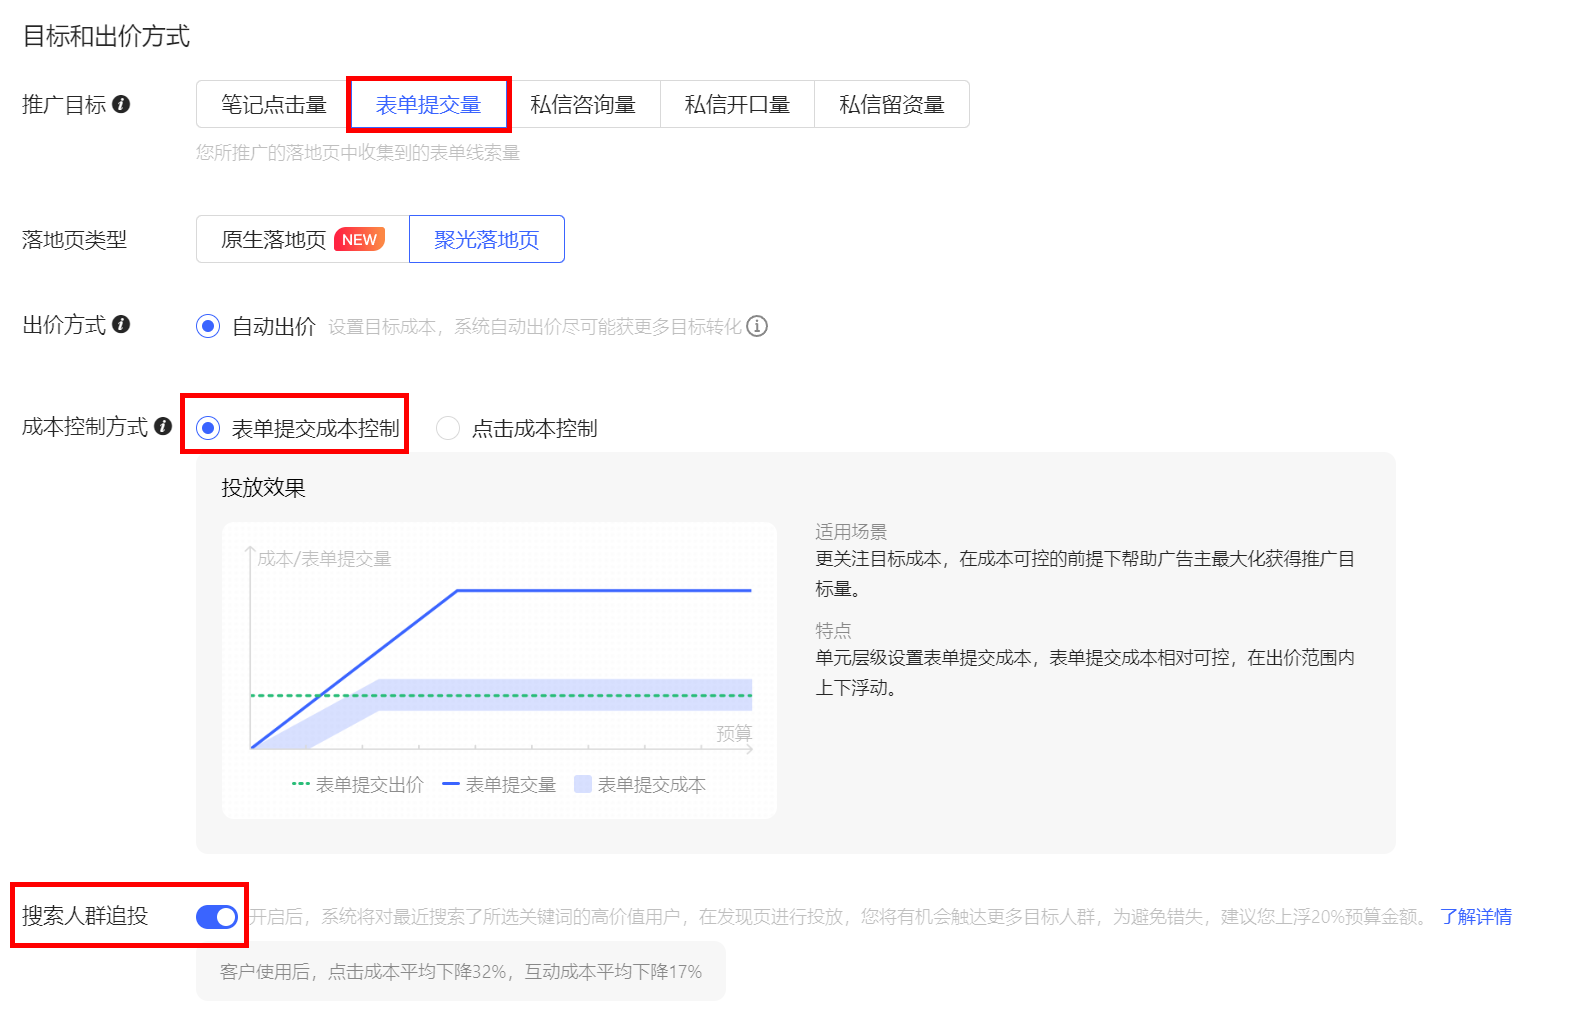Click the 客户使用后 statistics note
This screenshot has width=1592, height=1028.
[461, 971]
